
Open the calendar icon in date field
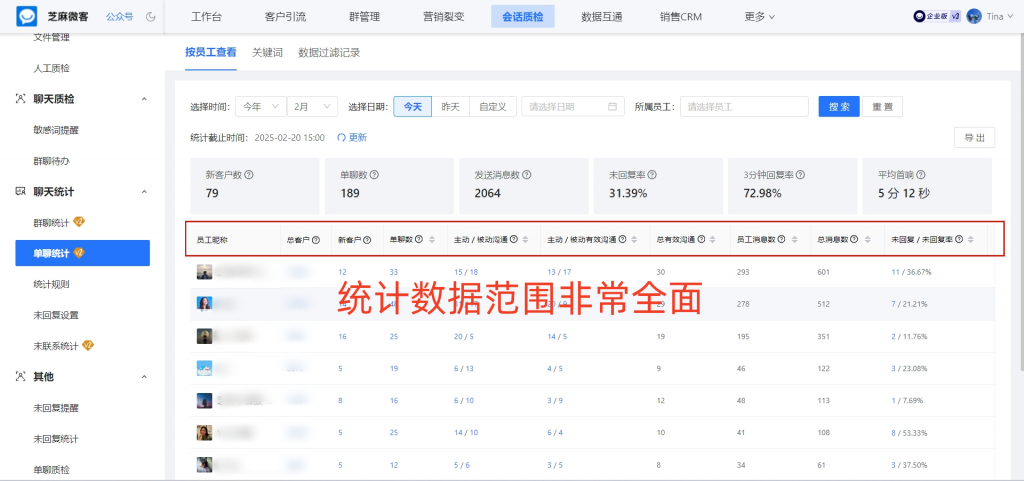coord(613,107)
